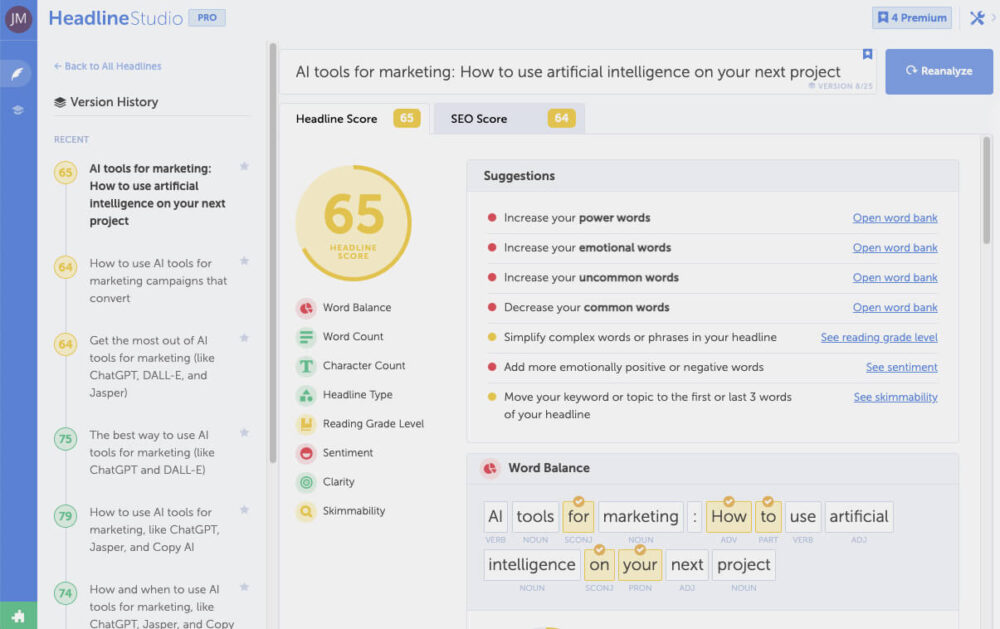Star the headline scoring 75

click(x=244, y=433)
